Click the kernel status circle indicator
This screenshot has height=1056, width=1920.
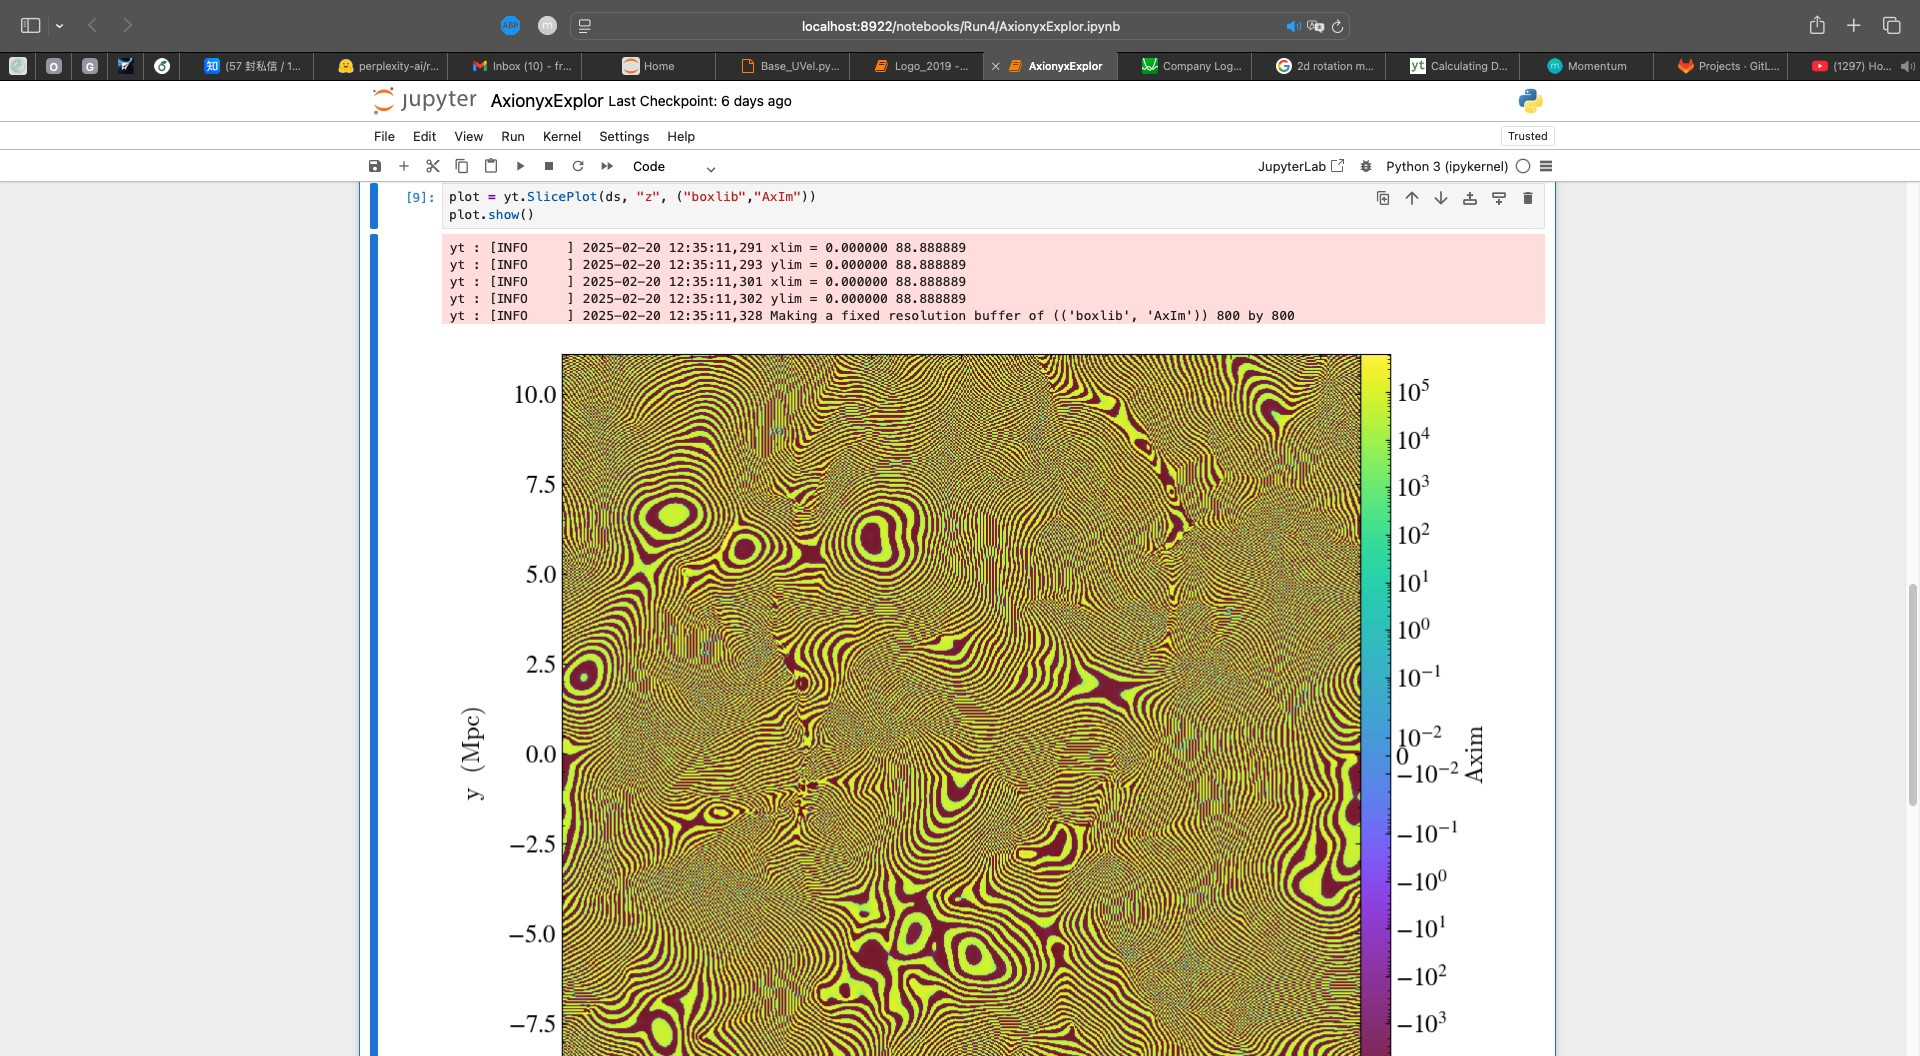(x=1523, y=166)
